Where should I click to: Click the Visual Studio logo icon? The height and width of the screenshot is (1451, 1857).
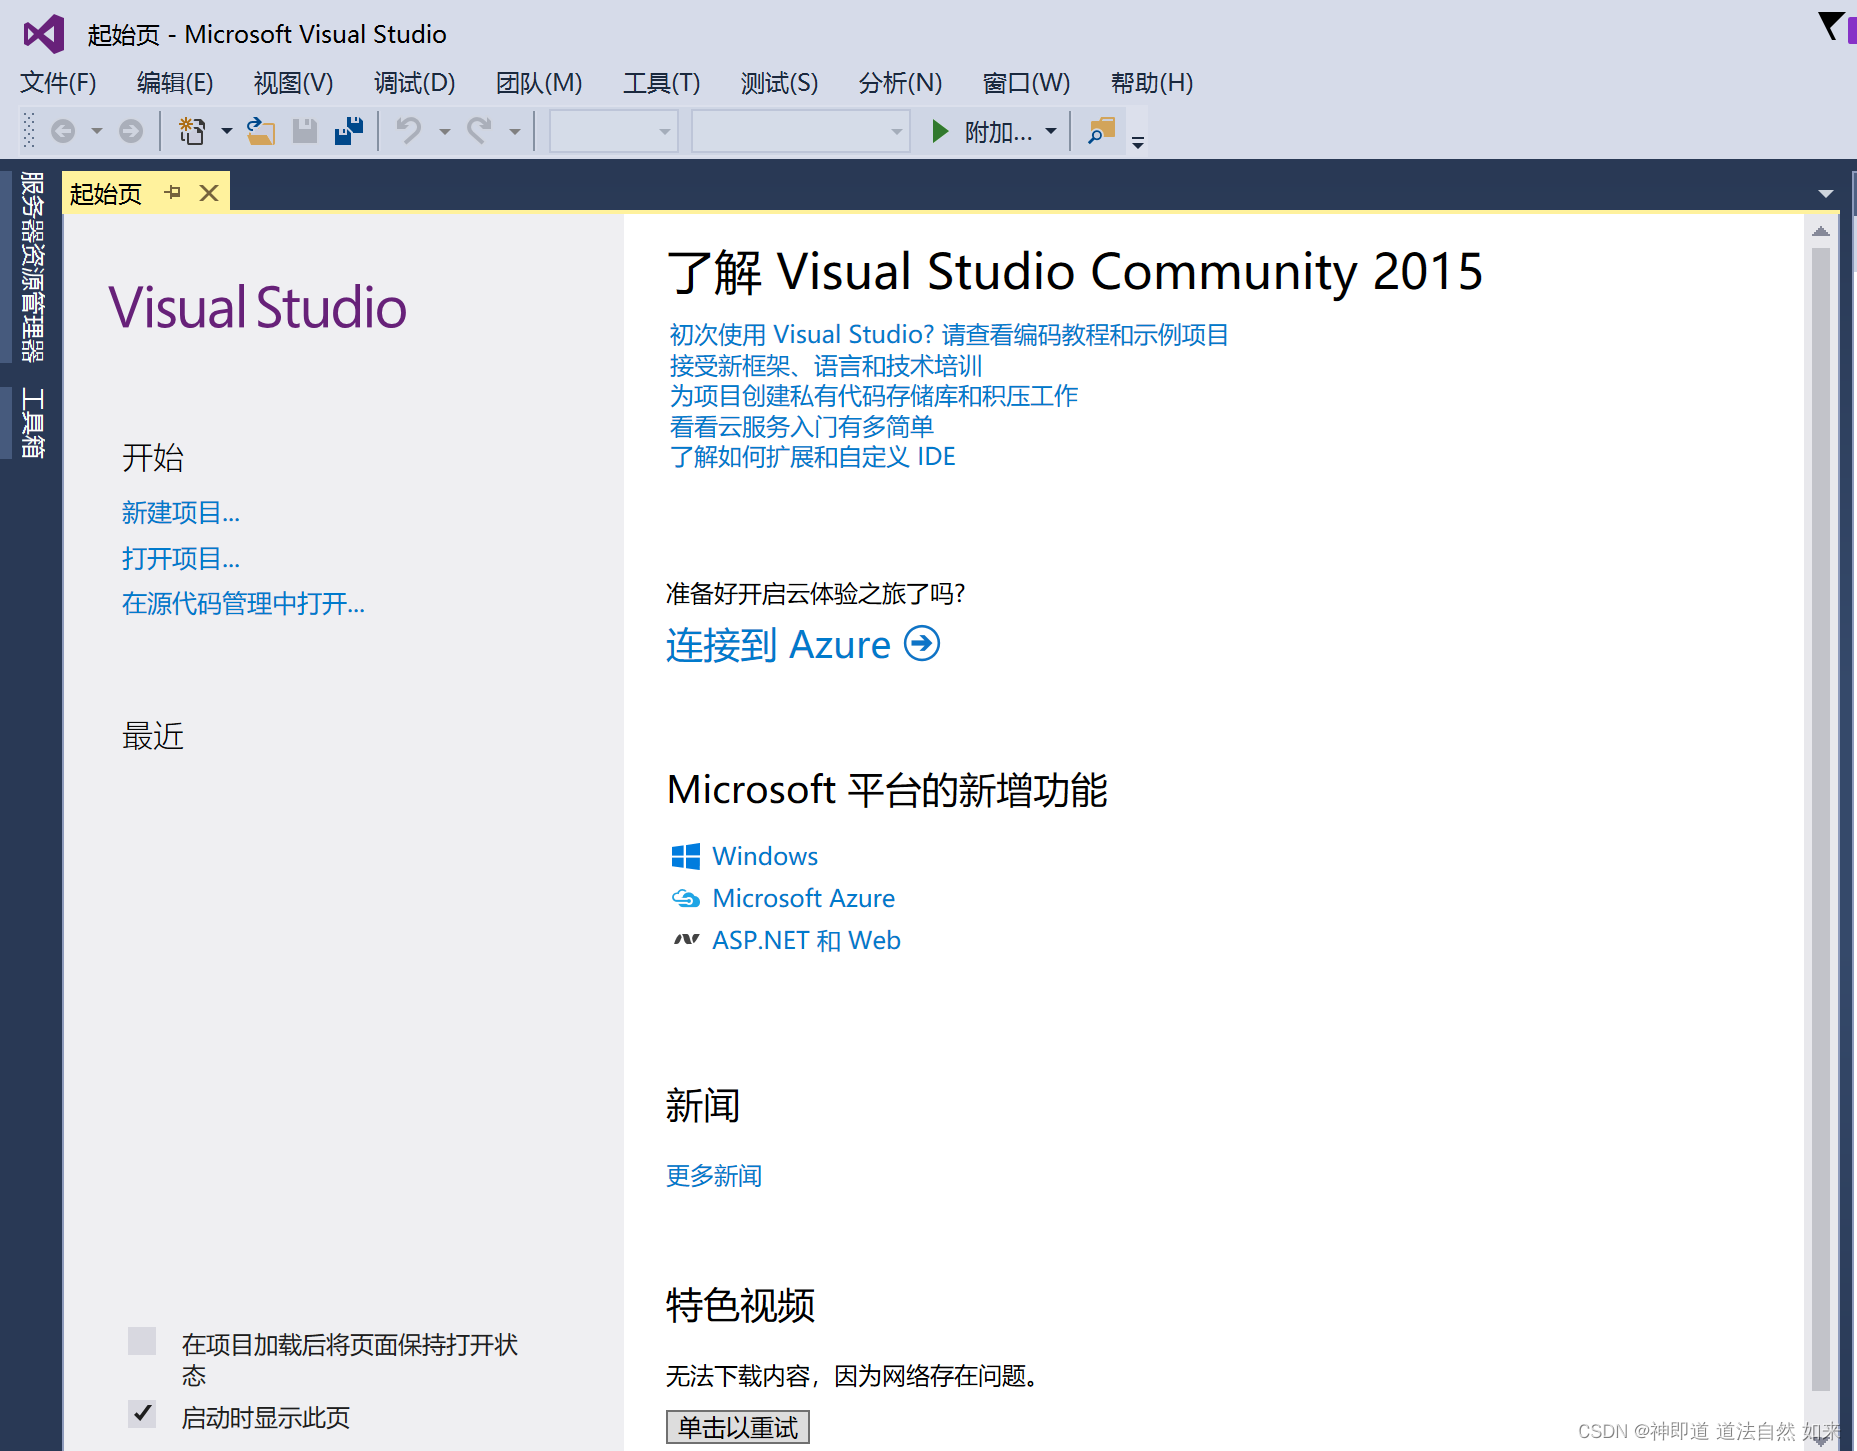[44, 35]
